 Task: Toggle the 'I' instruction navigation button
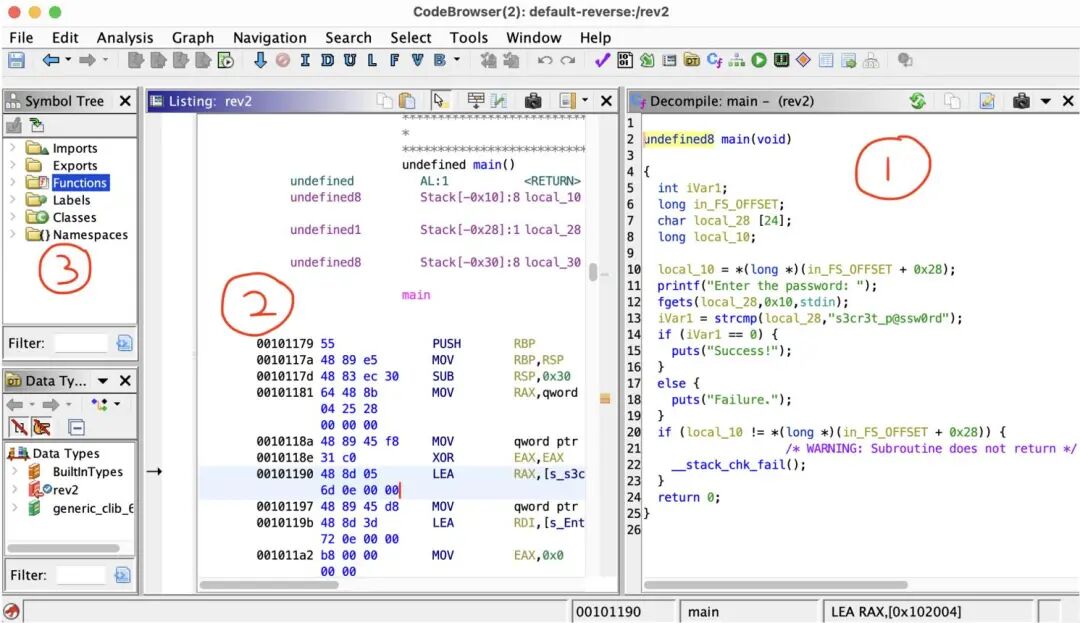[305, 61]
